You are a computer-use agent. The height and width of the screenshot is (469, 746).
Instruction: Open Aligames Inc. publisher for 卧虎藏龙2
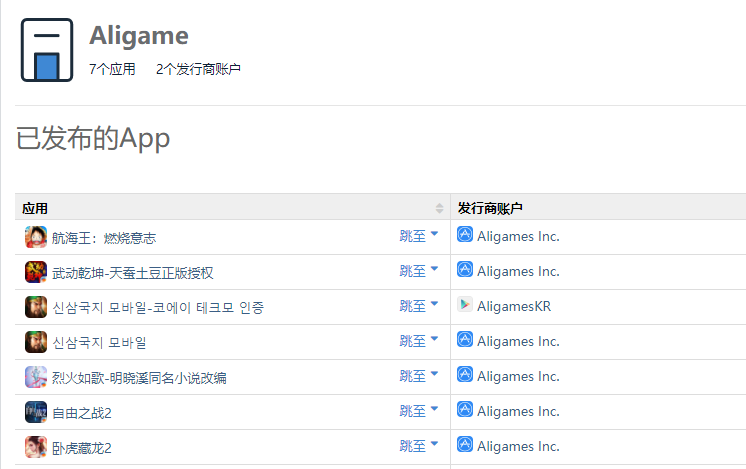pyautogui.click(x=518, y=447)
